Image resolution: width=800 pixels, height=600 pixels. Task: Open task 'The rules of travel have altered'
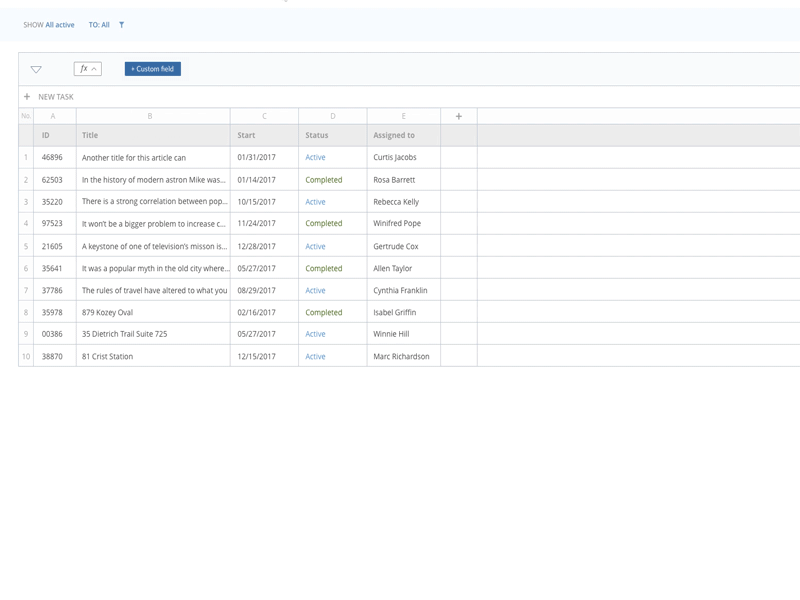click(x=155, y=290)
